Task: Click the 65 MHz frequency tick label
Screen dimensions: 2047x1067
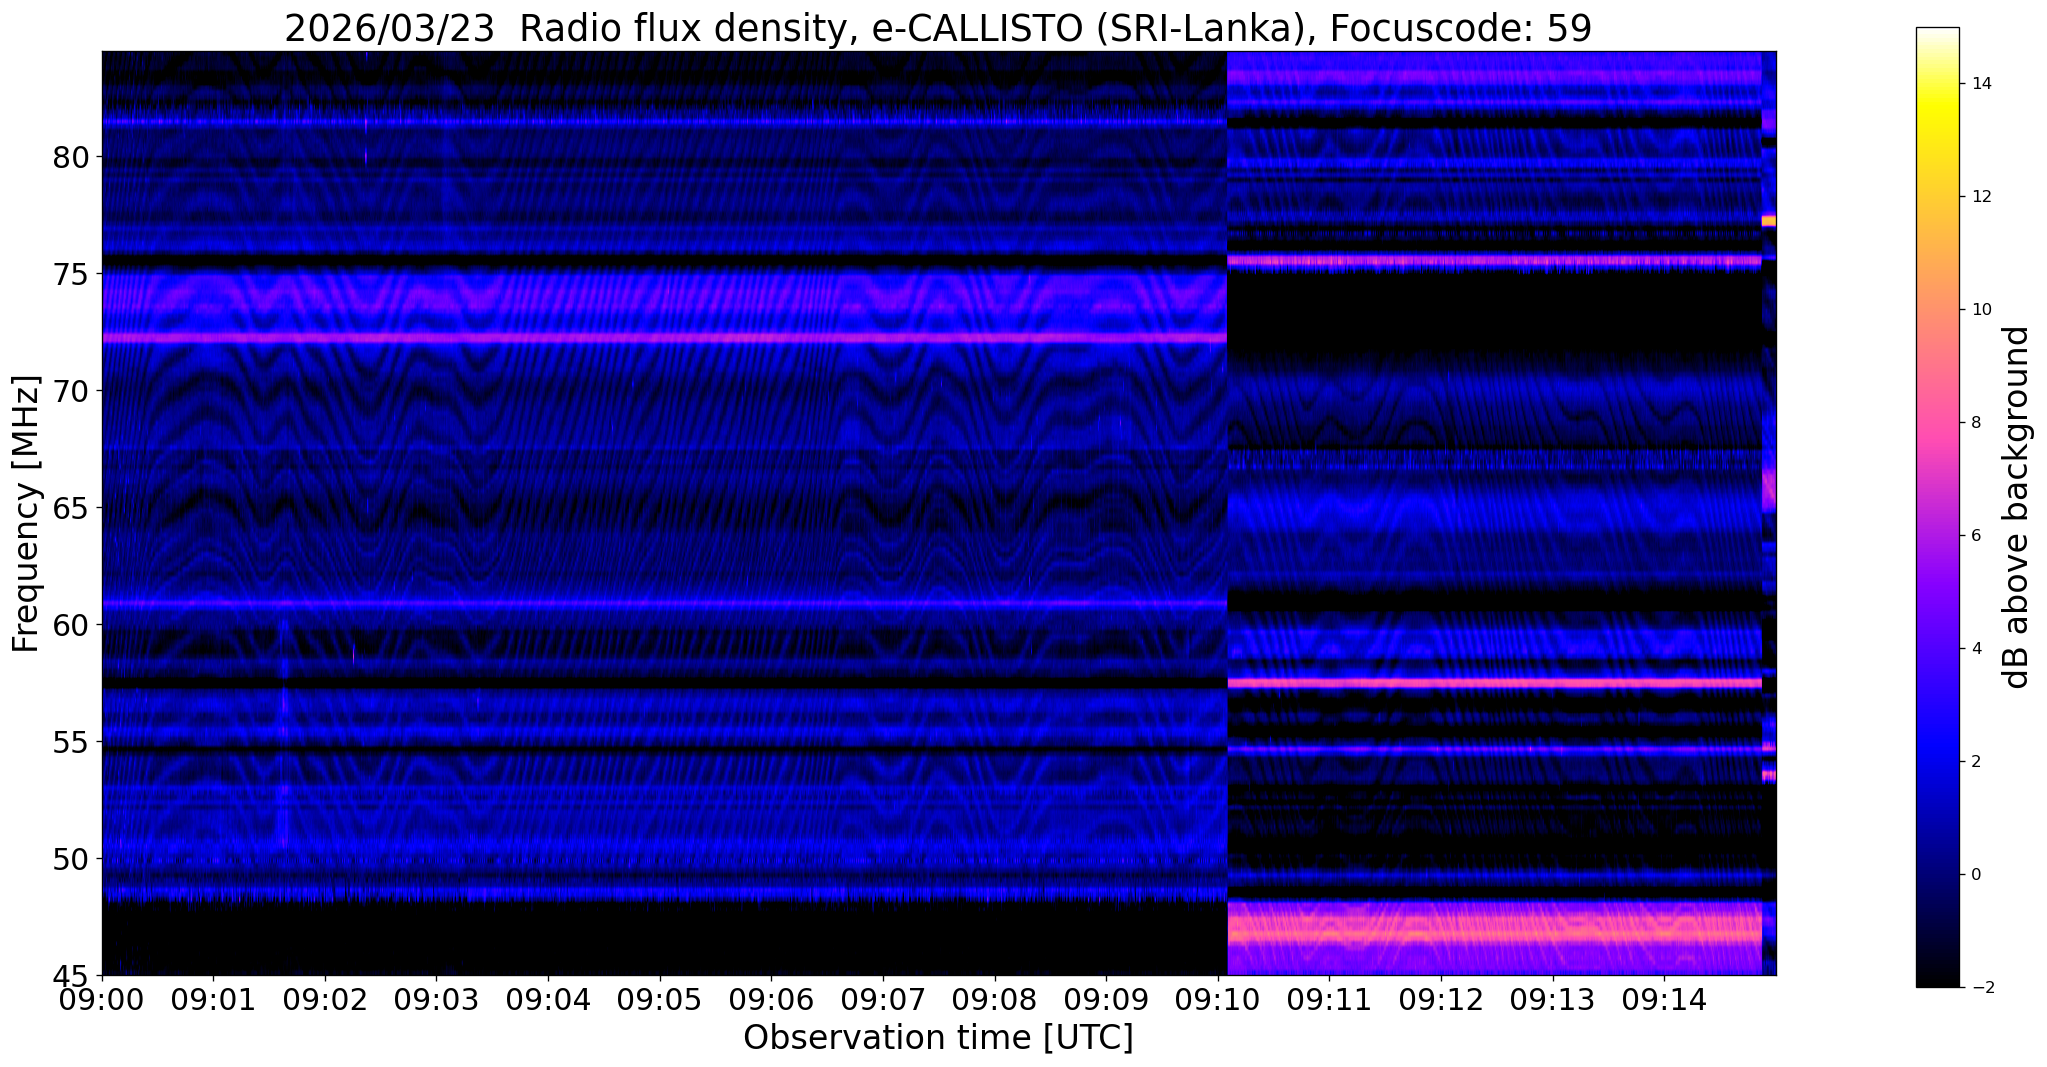Action: point(72,508)
